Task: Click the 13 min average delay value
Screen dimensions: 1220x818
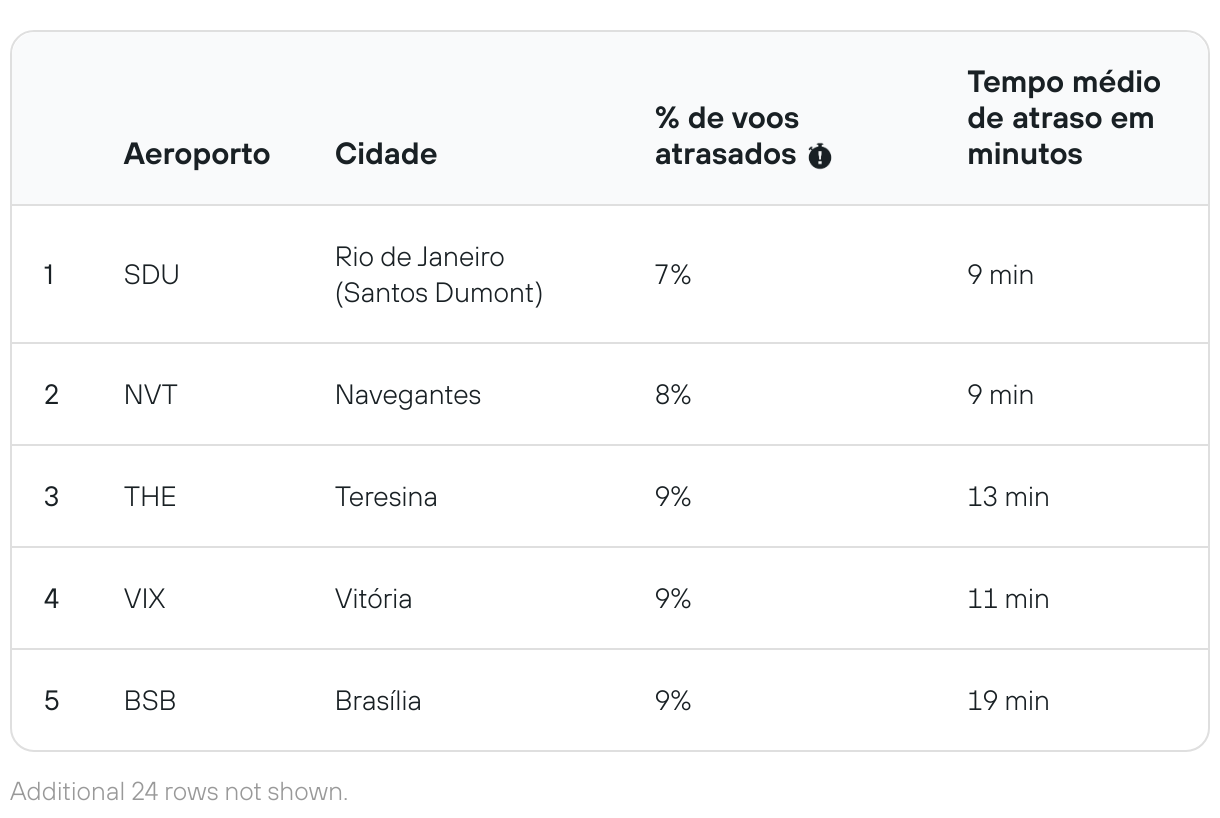Action: pyautogui.click(x=1008, y=497)
